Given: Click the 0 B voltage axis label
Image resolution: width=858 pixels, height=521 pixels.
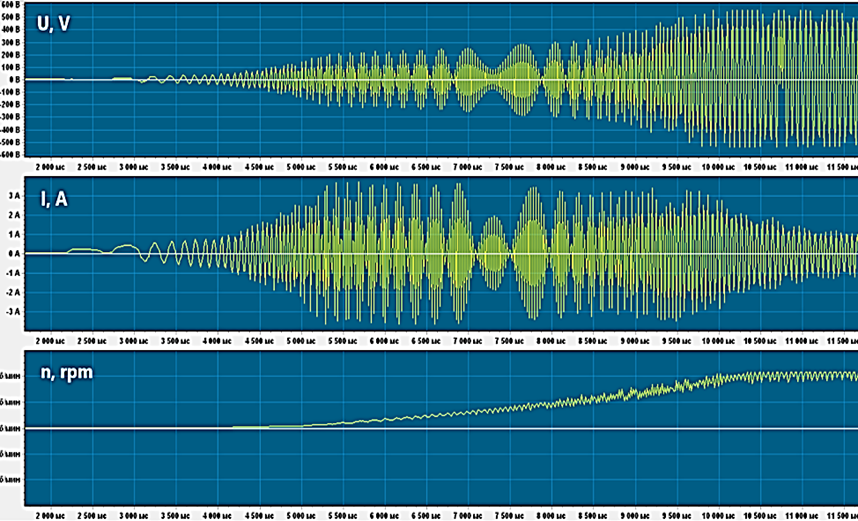Looking at the screenshot, I should [x=14, y=79].
